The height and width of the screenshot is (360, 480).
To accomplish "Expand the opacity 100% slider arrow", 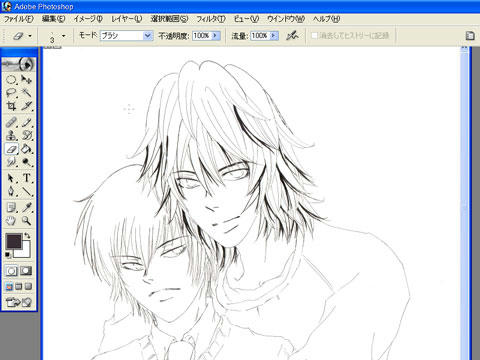I will pos(215,35).
